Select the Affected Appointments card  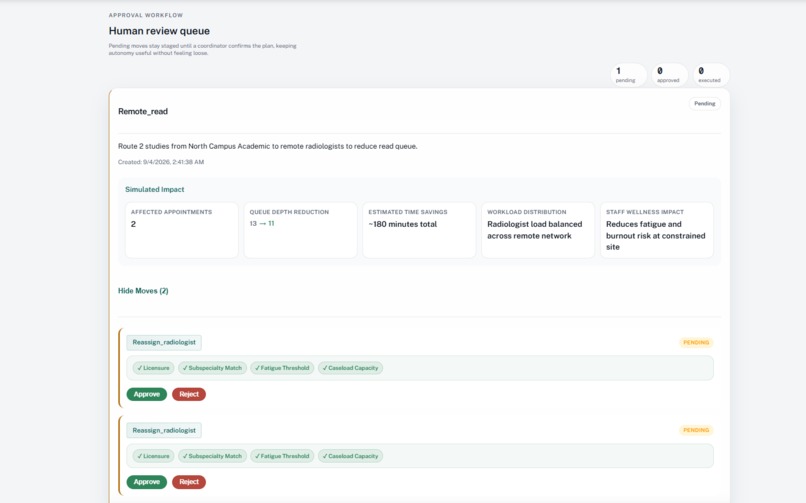tap(181, 230)
